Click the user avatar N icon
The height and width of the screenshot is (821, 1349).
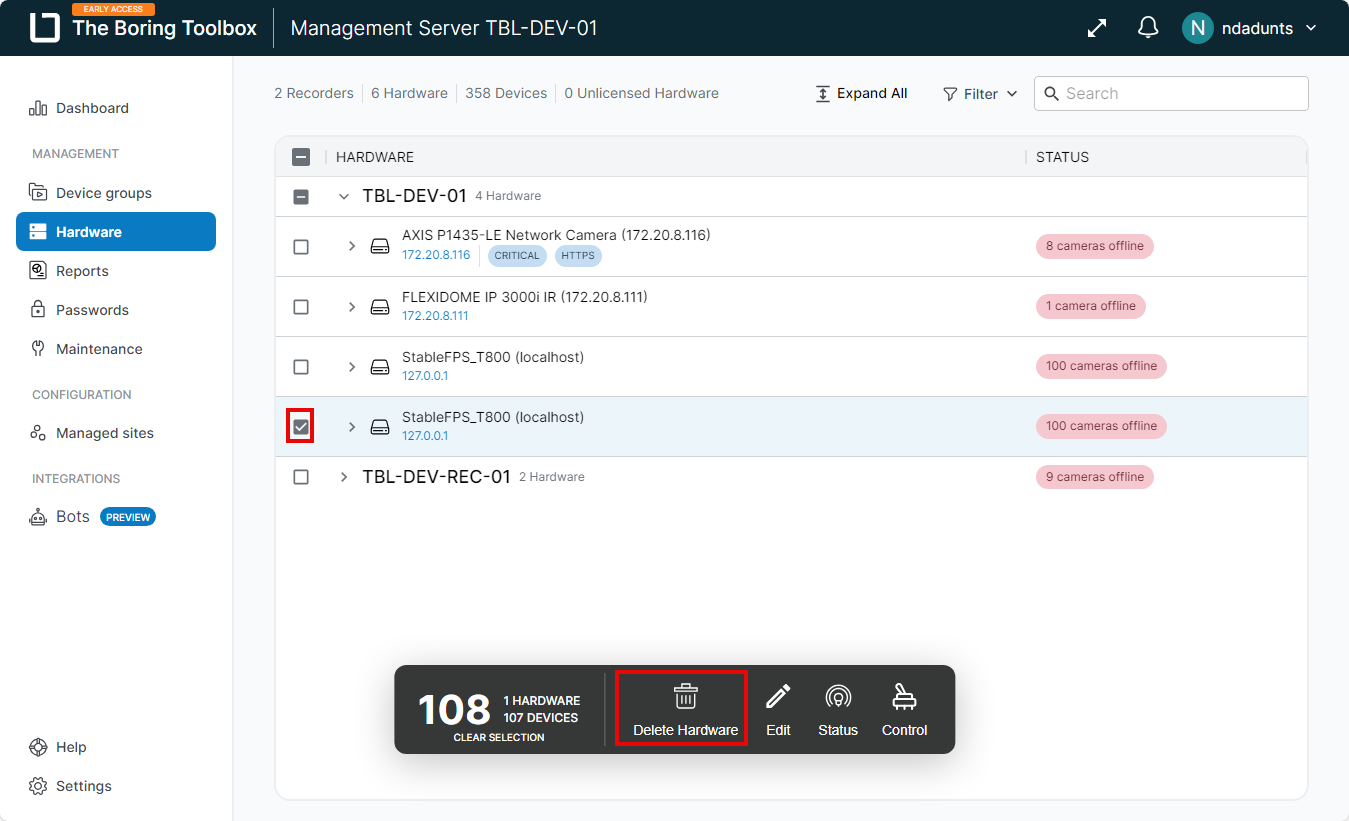pyautogui.click(x=1197, y=28)
